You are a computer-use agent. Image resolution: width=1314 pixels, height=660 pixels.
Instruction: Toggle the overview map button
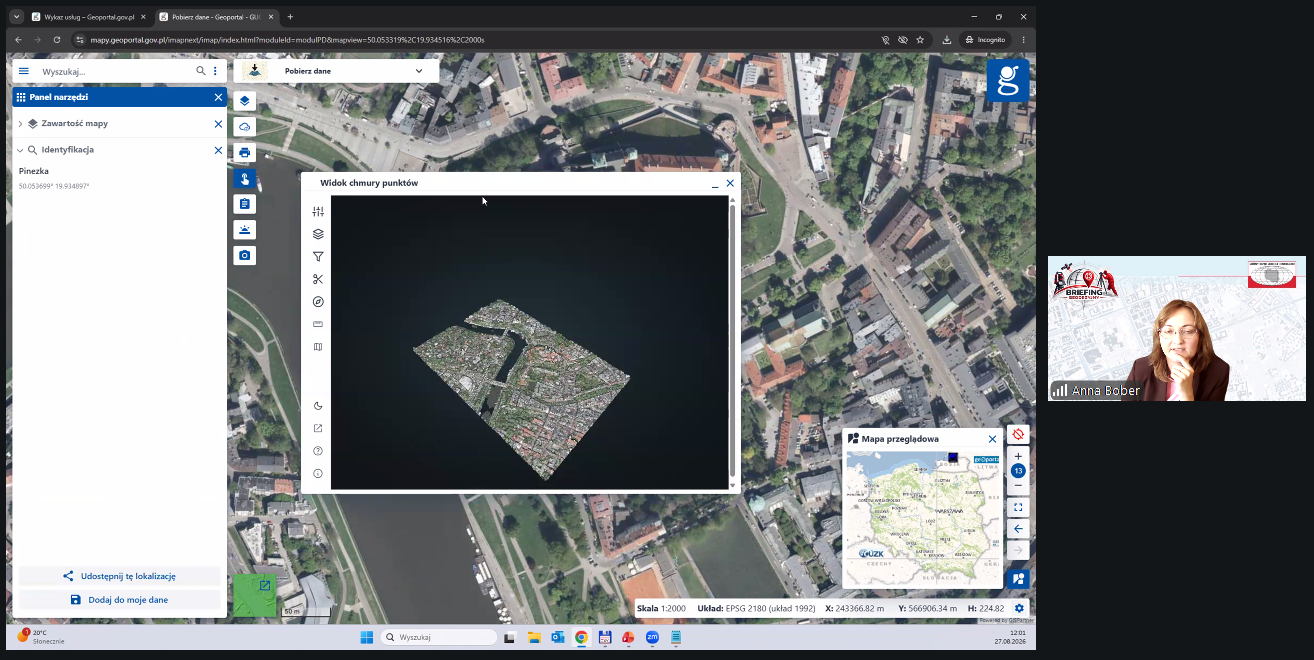(1018, 579)
